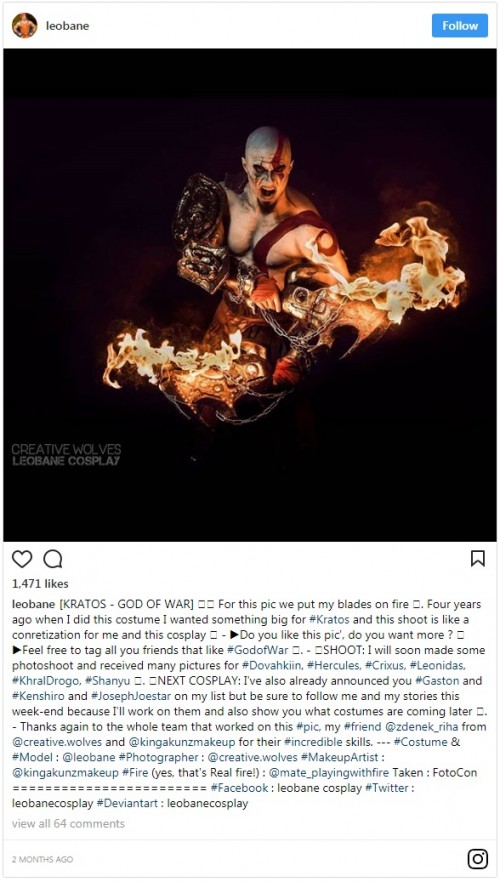
Task: Click the 2 months ago timestamp
Action: [42, 860]
